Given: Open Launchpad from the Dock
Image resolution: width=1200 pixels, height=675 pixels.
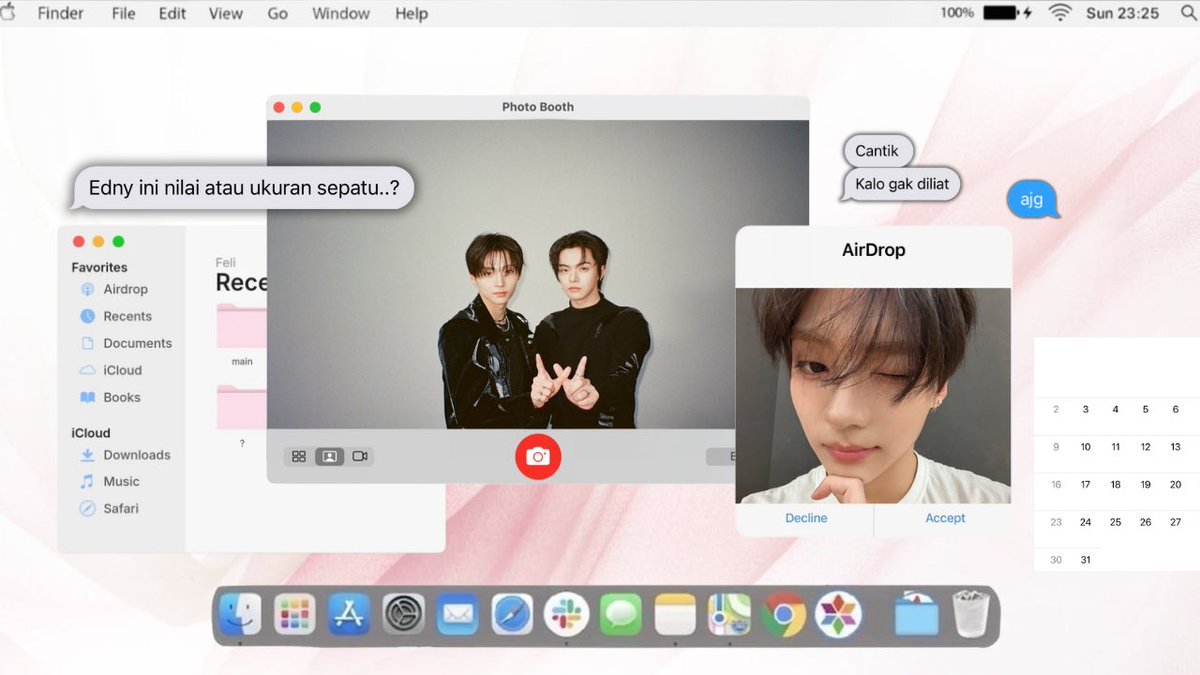Looking at the screenshot, I should click(294, 612).
